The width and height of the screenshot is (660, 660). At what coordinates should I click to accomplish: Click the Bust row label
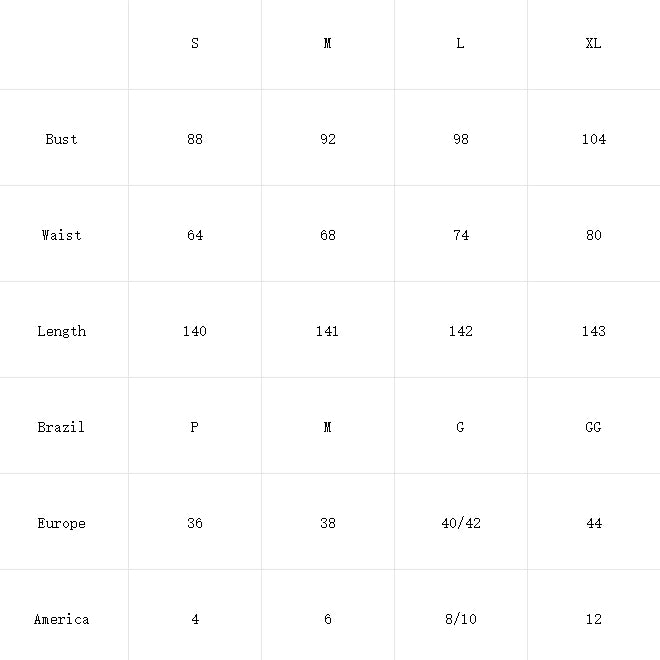click(61, 139)
